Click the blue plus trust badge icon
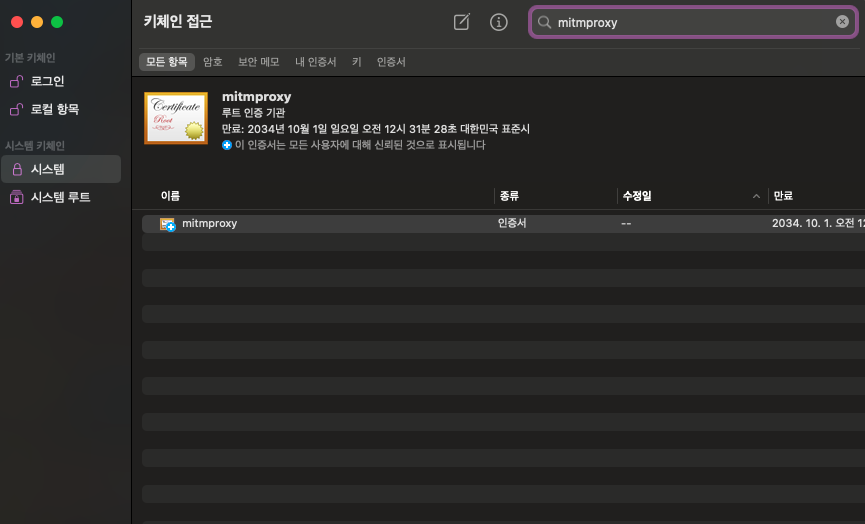Image resolution: width=865 pixels, height=524 pixels. (x=227, y=145)
